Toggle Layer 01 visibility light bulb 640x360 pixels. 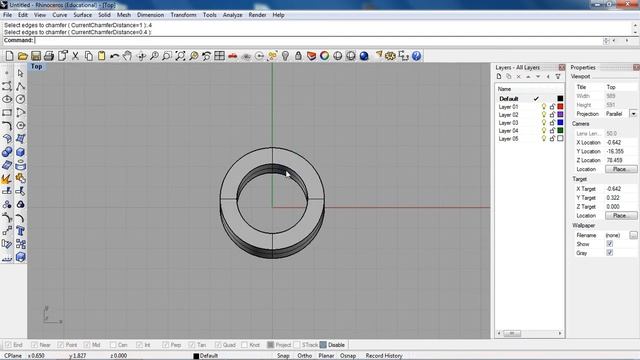544,107
